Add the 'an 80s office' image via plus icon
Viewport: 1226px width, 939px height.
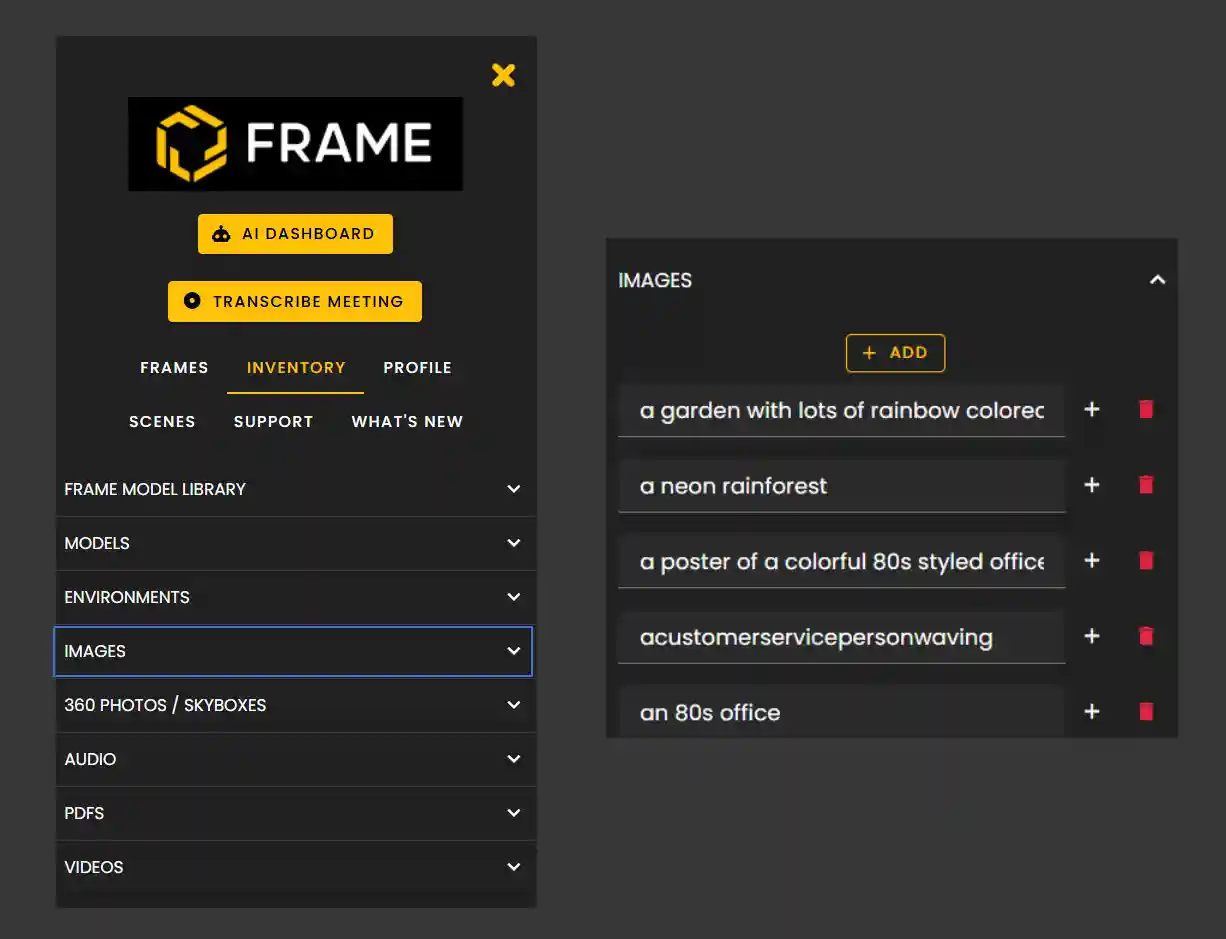1091,712
